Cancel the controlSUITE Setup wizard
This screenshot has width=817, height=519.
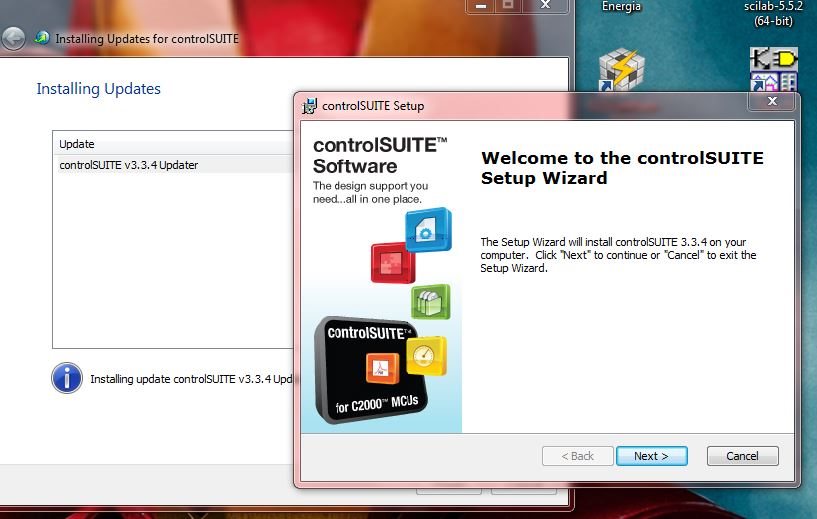tap(742, 456)
